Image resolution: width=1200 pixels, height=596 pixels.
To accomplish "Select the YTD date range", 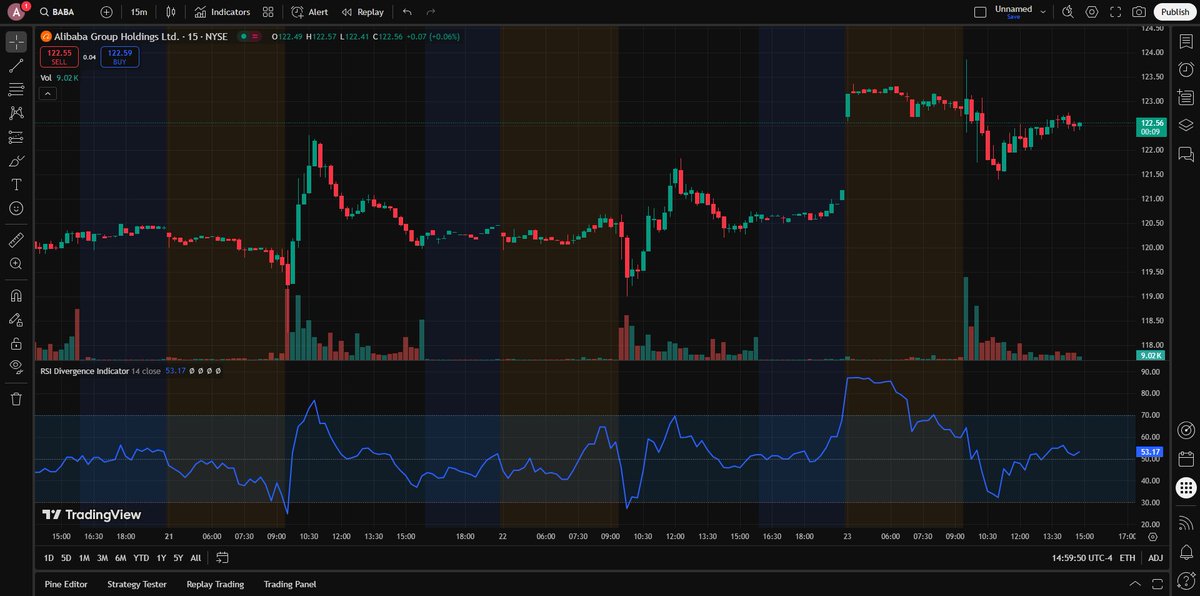I will pyautogui.click(x=141, y=558).
